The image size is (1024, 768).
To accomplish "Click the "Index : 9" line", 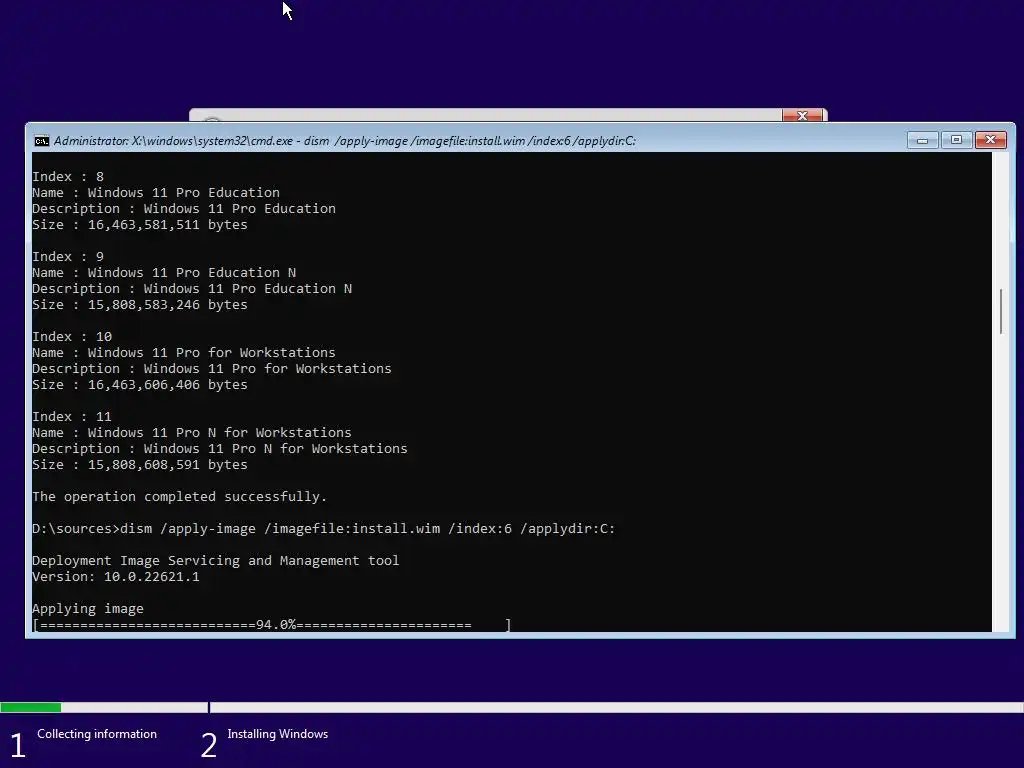I will [68, 257].
